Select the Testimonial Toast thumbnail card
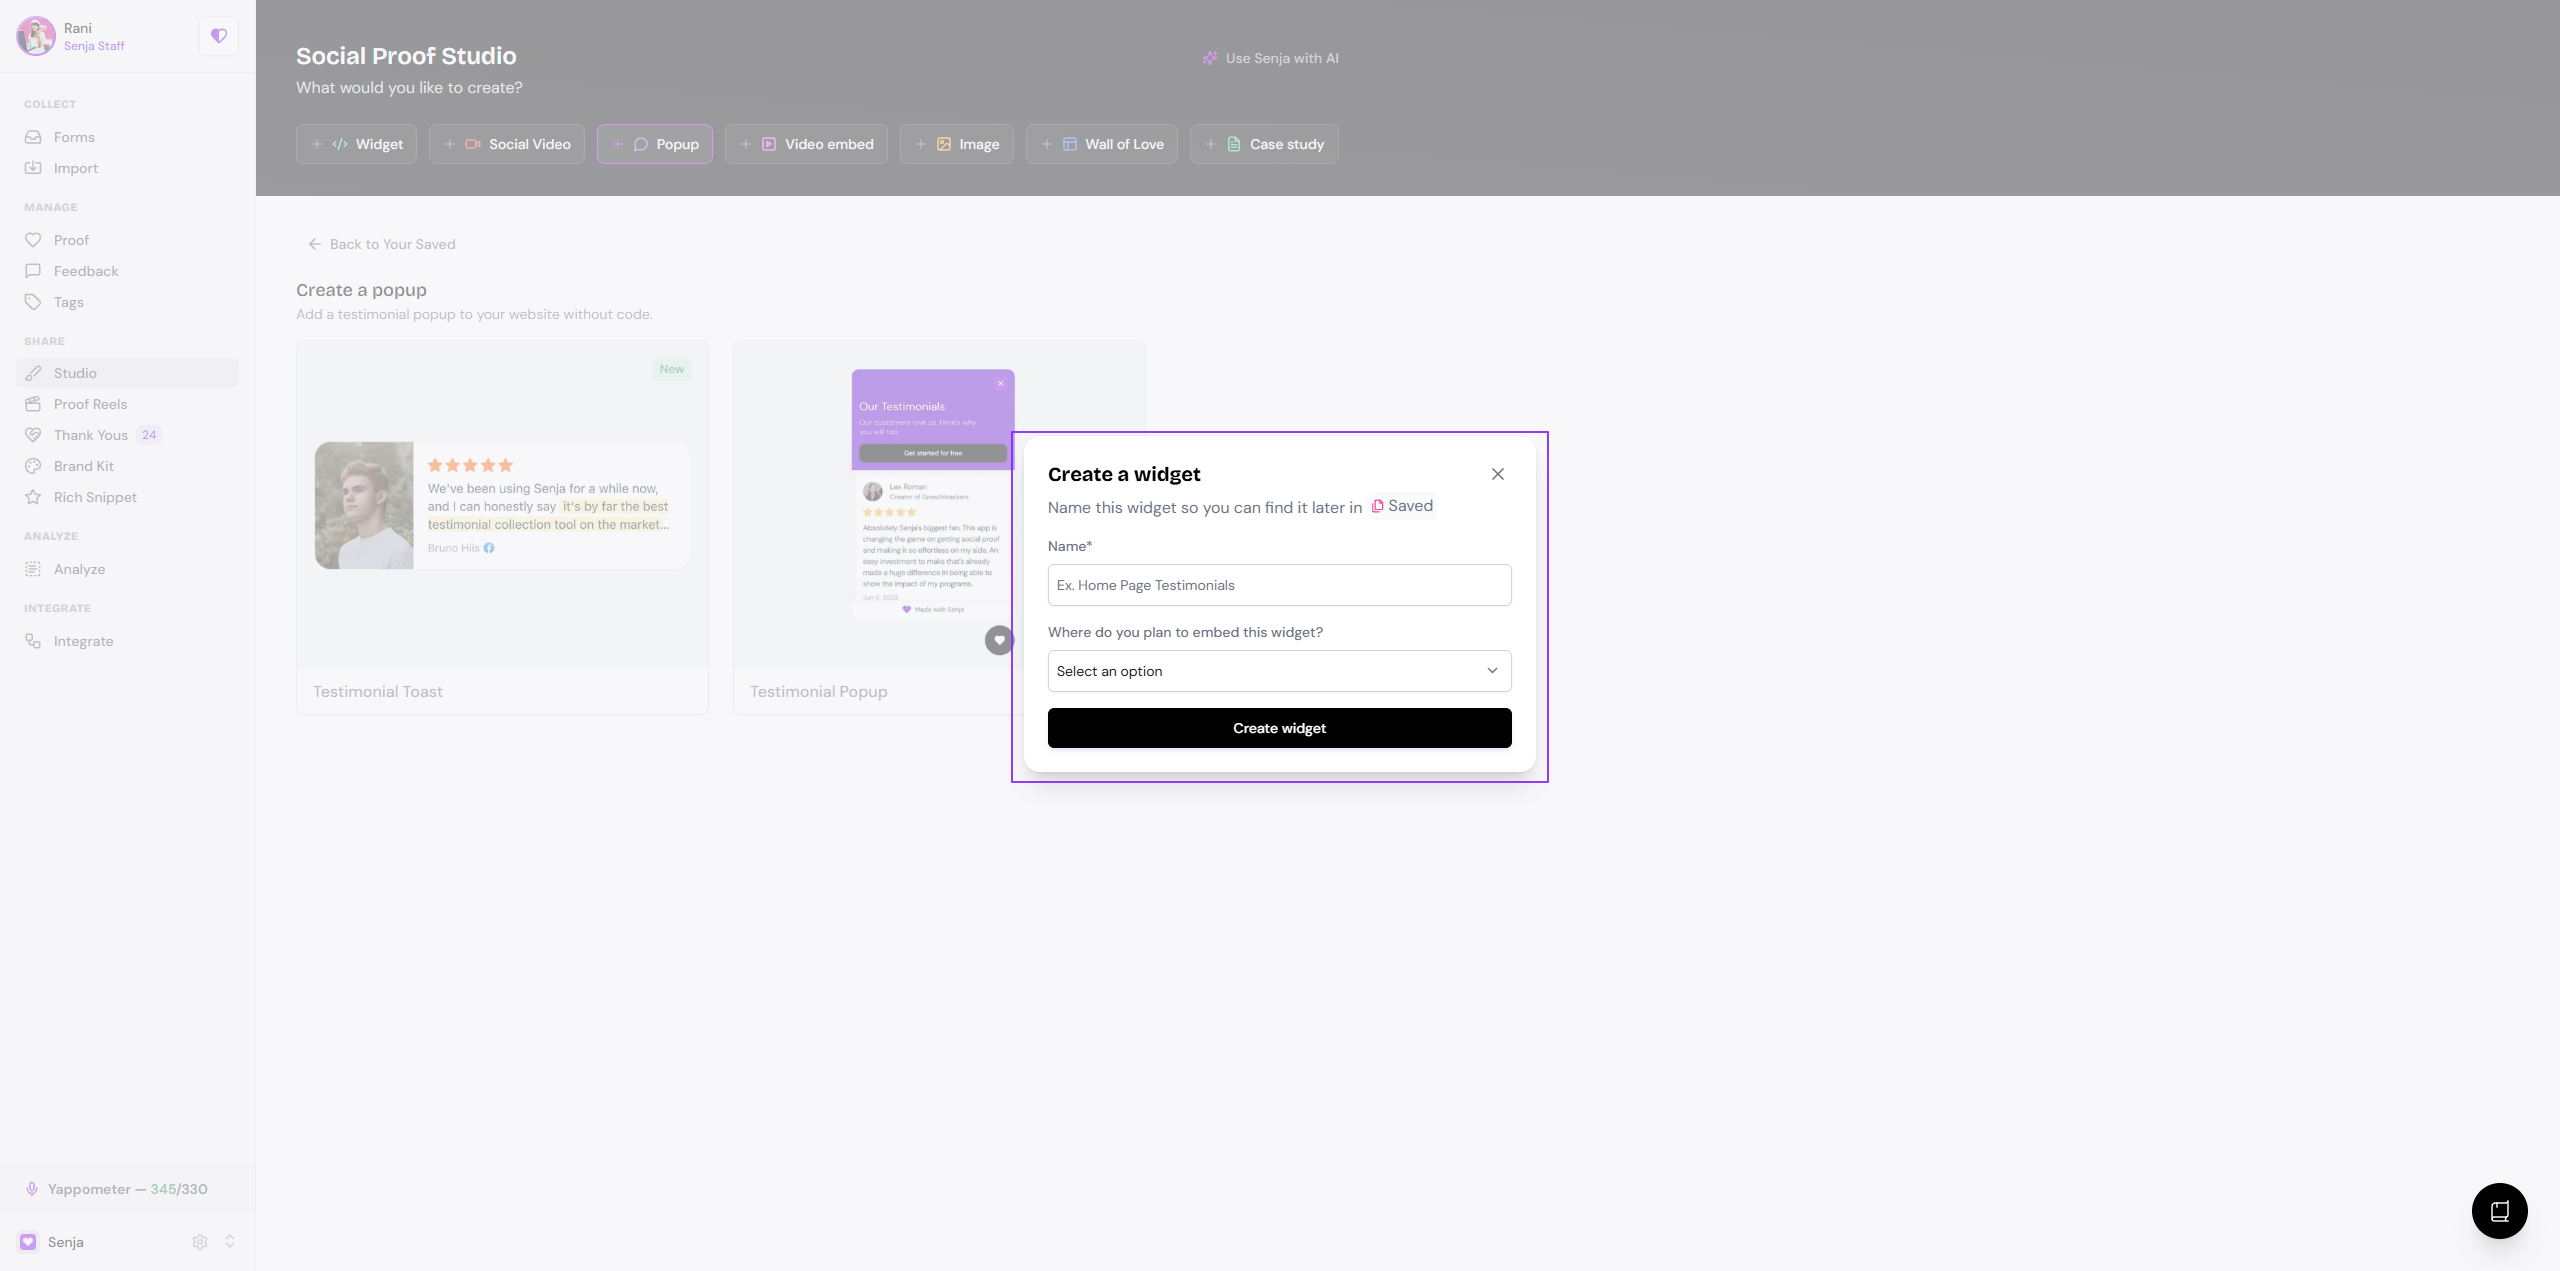 [502, 527]
